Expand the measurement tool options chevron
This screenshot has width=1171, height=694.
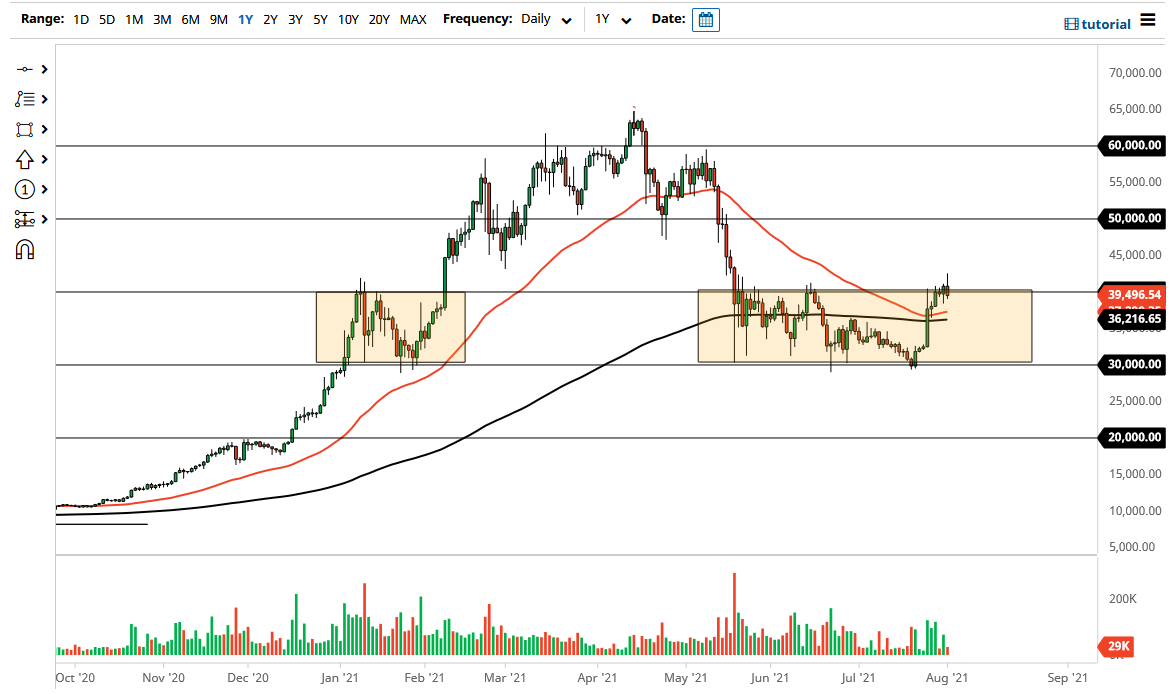[x=45, y=220]
